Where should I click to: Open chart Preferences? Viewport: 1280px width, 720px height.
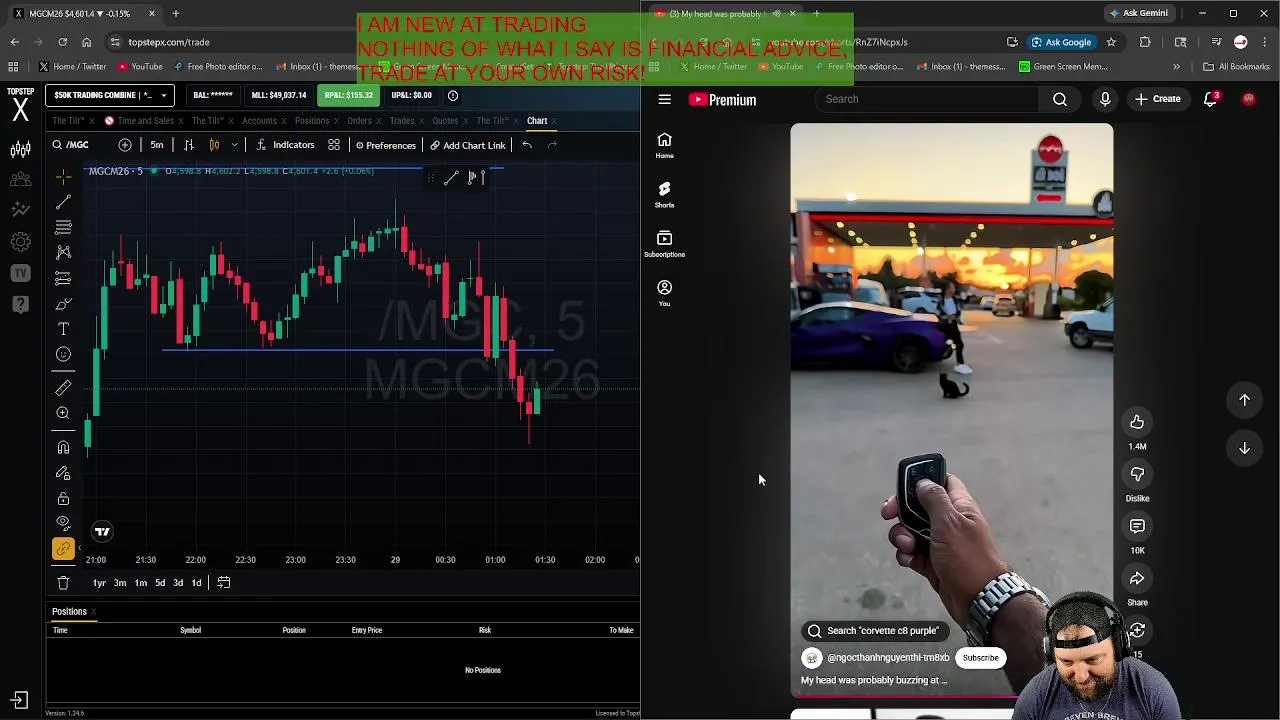(386, 146)
